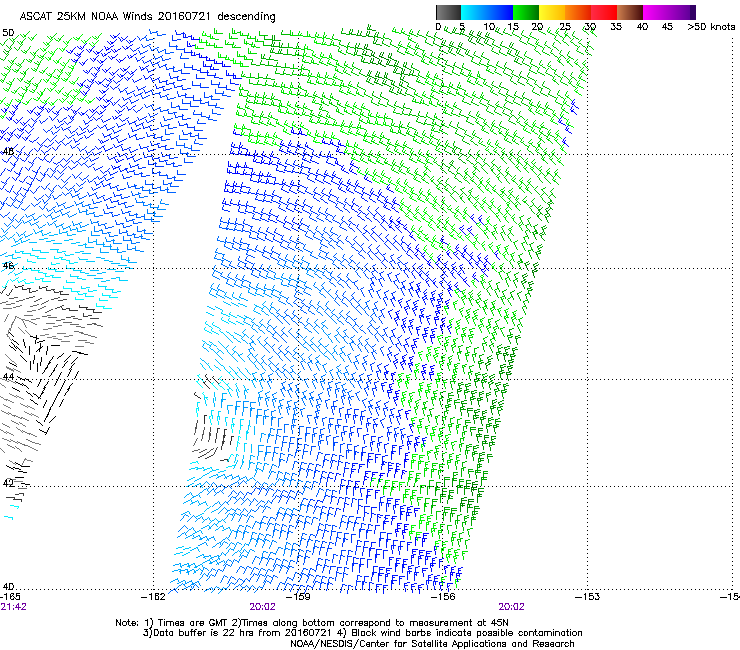The image size is (740, 650).
Task: Click the latitude label '48'
Action: coord(8,152)
